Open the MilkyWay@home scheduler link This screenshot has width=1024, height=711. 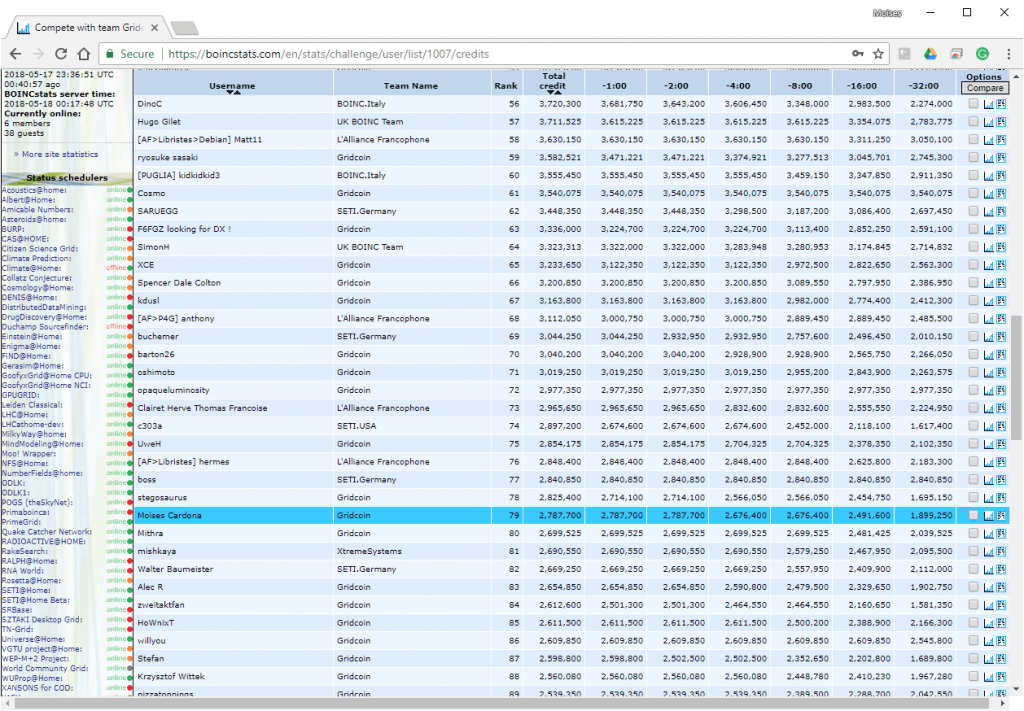tap(34, 434)
